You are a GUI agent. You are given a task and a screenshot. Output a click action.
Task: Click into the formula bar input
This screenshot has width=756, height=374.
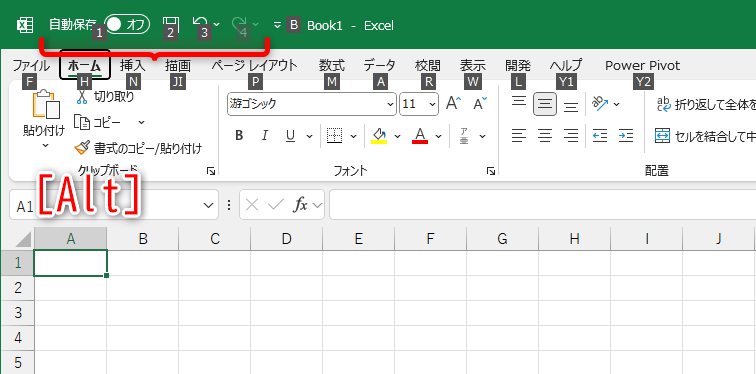click(x=543, y=205)
